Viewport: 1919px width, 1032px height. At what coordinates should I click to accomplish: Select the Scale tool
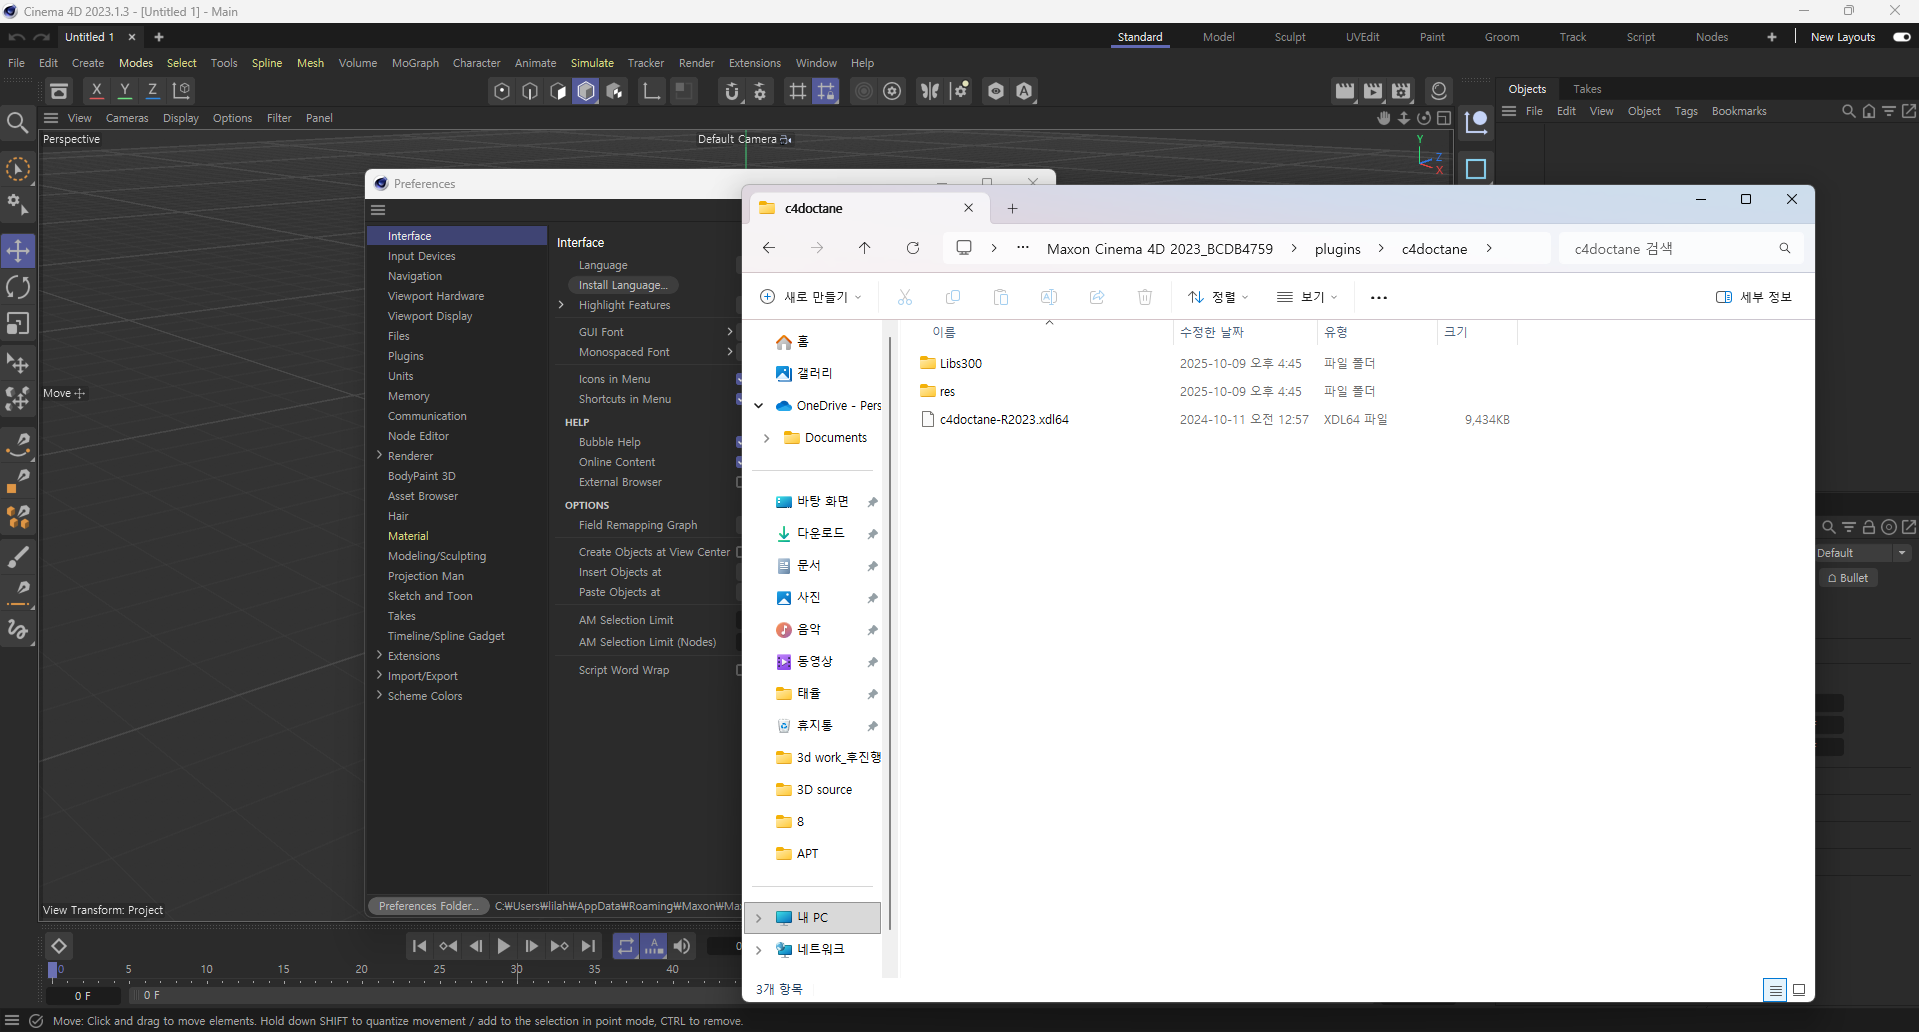click(18, 324)
